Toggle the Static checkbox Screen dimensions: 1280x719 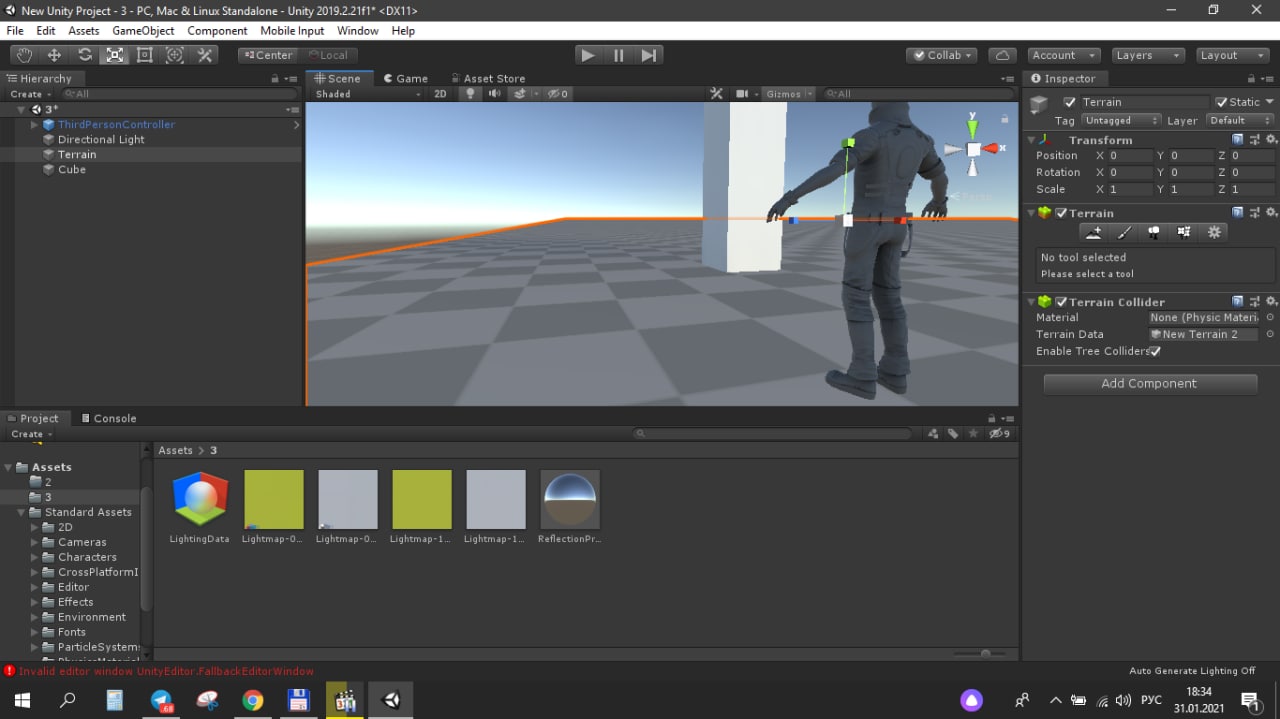[1221, 102]
